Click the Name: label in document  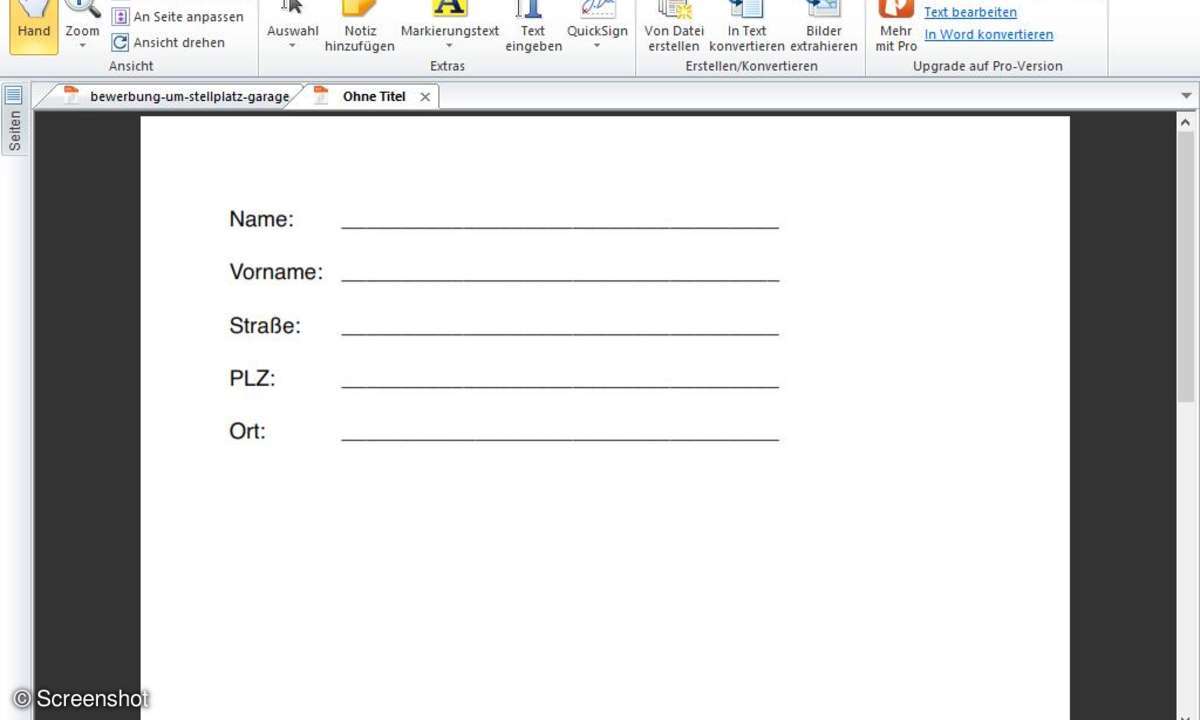pyautogui.click(x=261, y=219)
